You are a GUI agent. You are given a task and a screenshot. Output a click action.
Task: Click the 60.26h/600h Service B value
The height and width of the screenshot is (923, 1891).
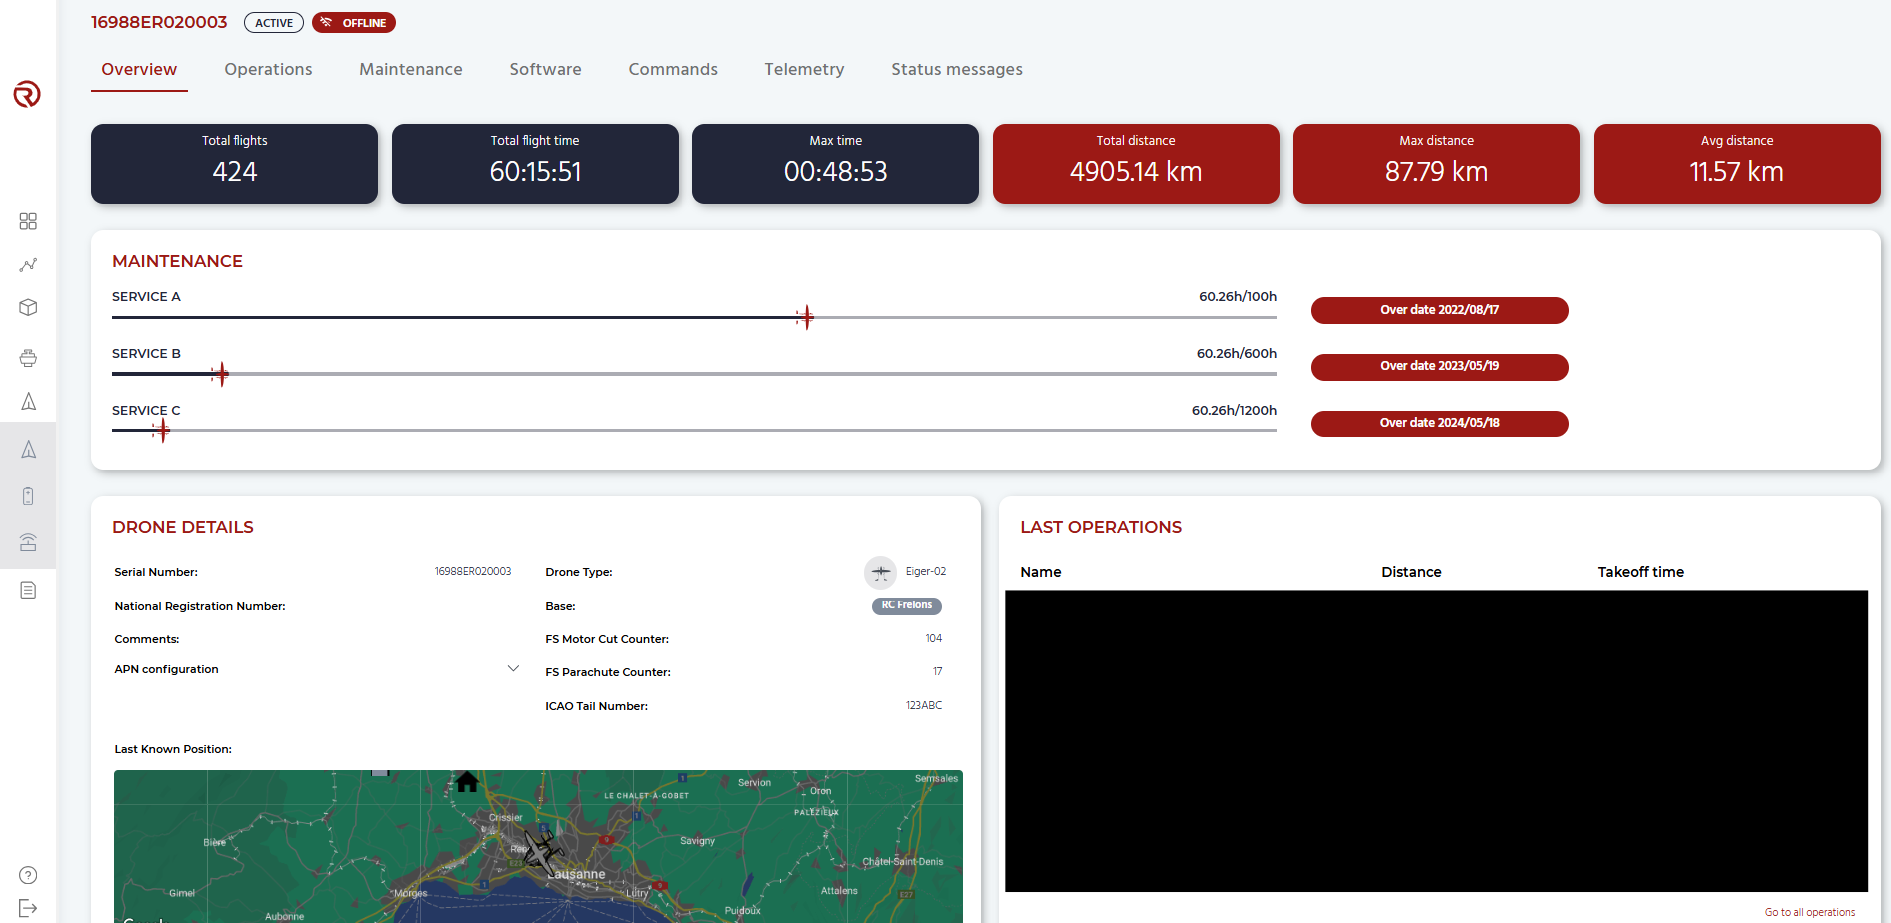pyautogui.click(x=1237, y=353)
